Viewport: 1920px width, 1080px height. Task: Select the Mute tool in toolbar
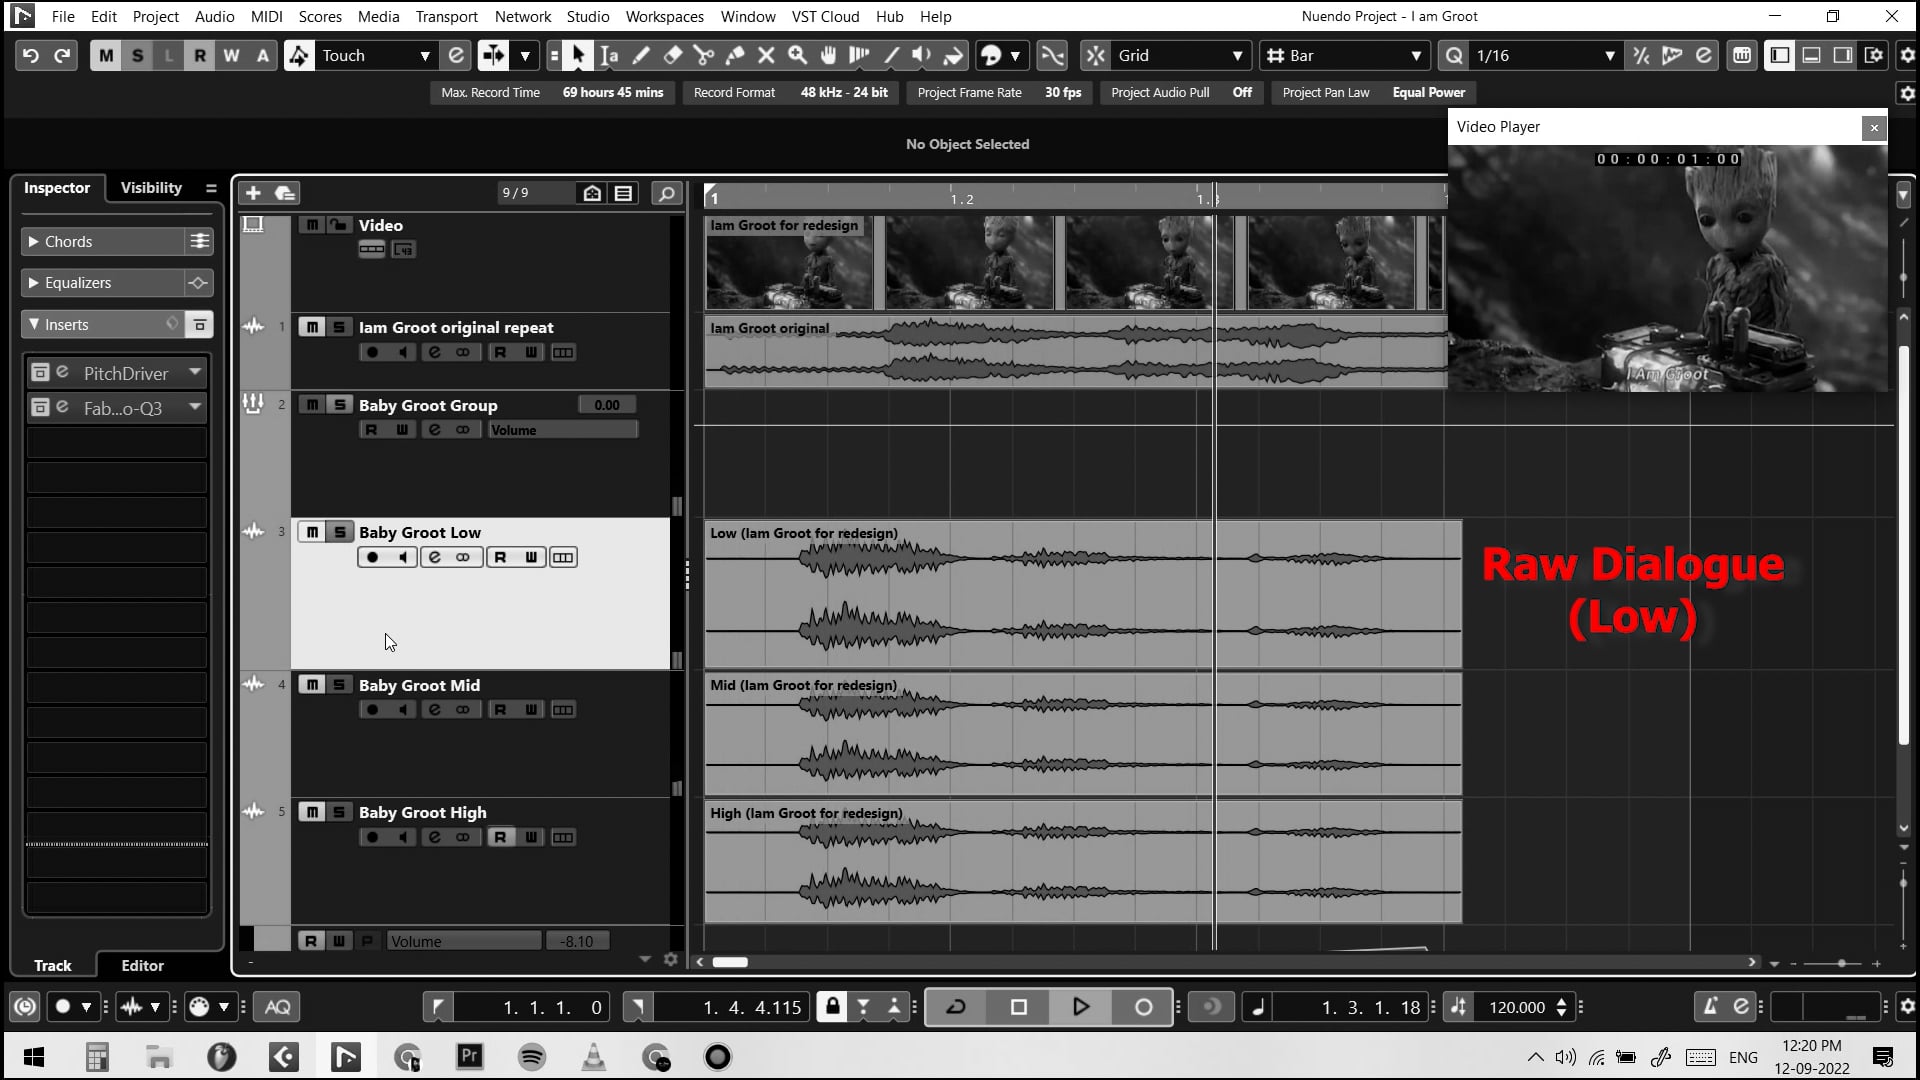(766, 56)
